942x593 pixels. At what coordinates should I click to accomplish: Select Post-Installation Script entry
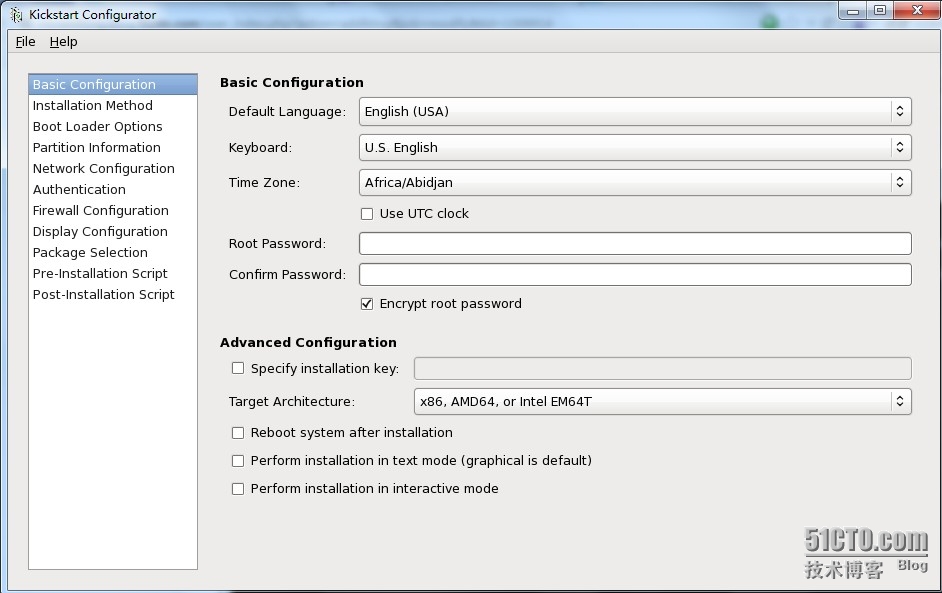[x=113, y=294]
